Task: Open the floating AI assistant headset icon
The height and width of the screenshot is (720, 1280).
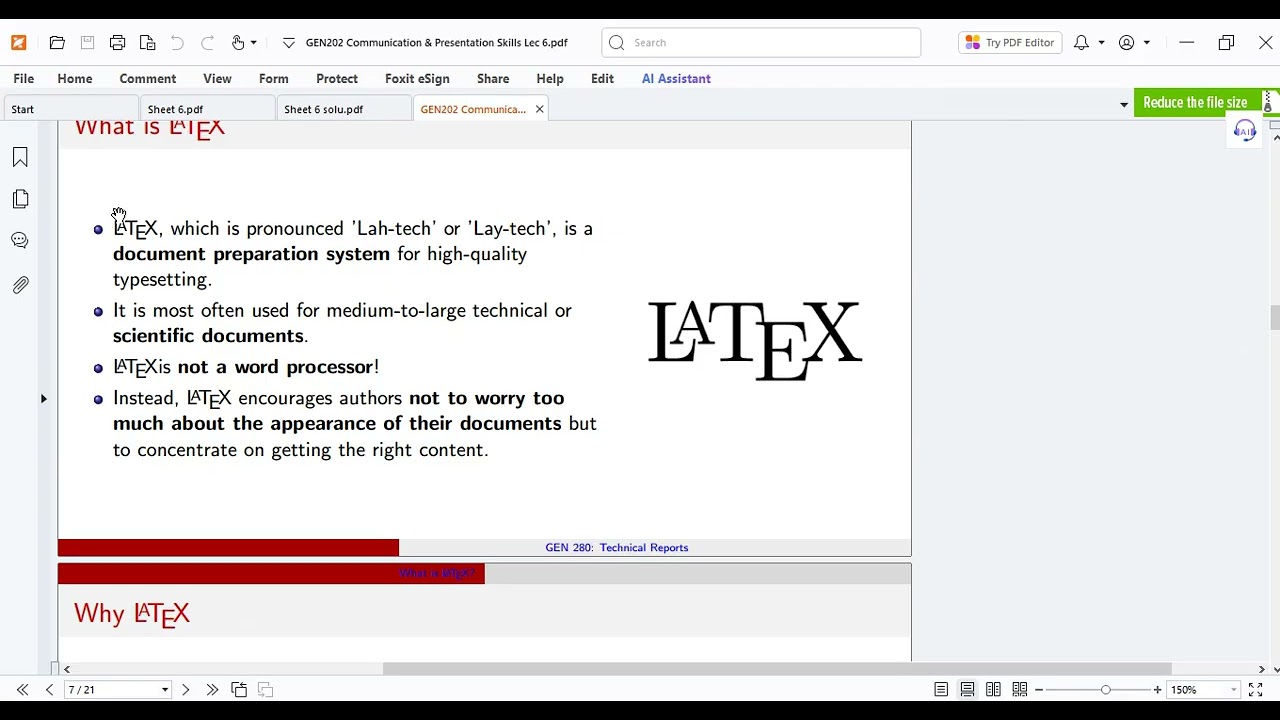Action: coord(1245,131)
